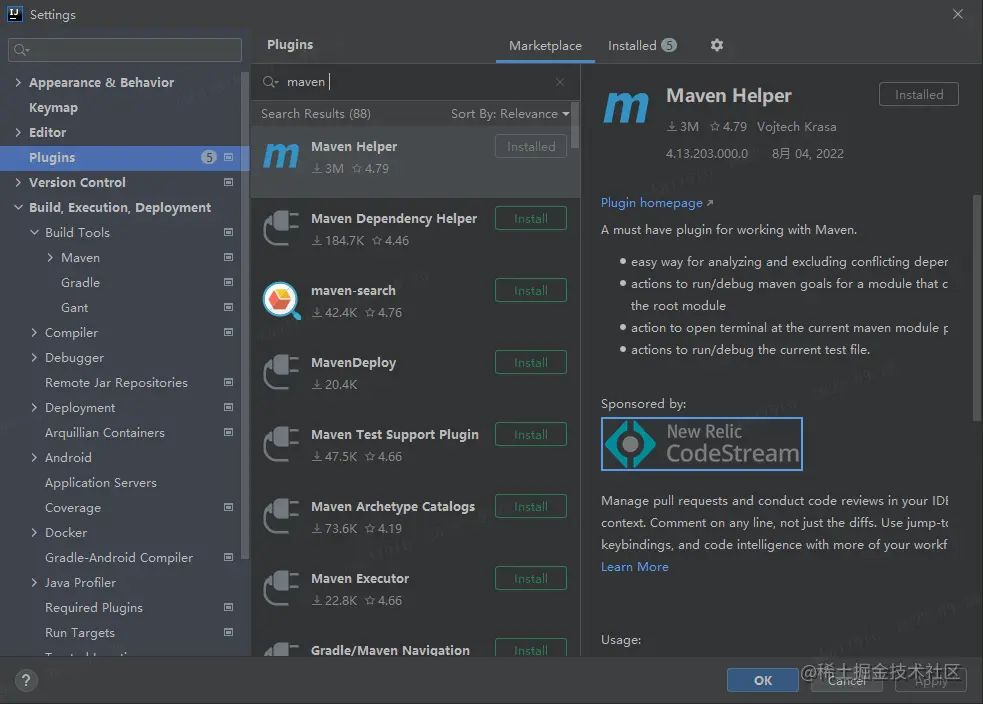
Task: Select Maven Archetype Catalogs plugin icon
Action: (x=281, y=517)
